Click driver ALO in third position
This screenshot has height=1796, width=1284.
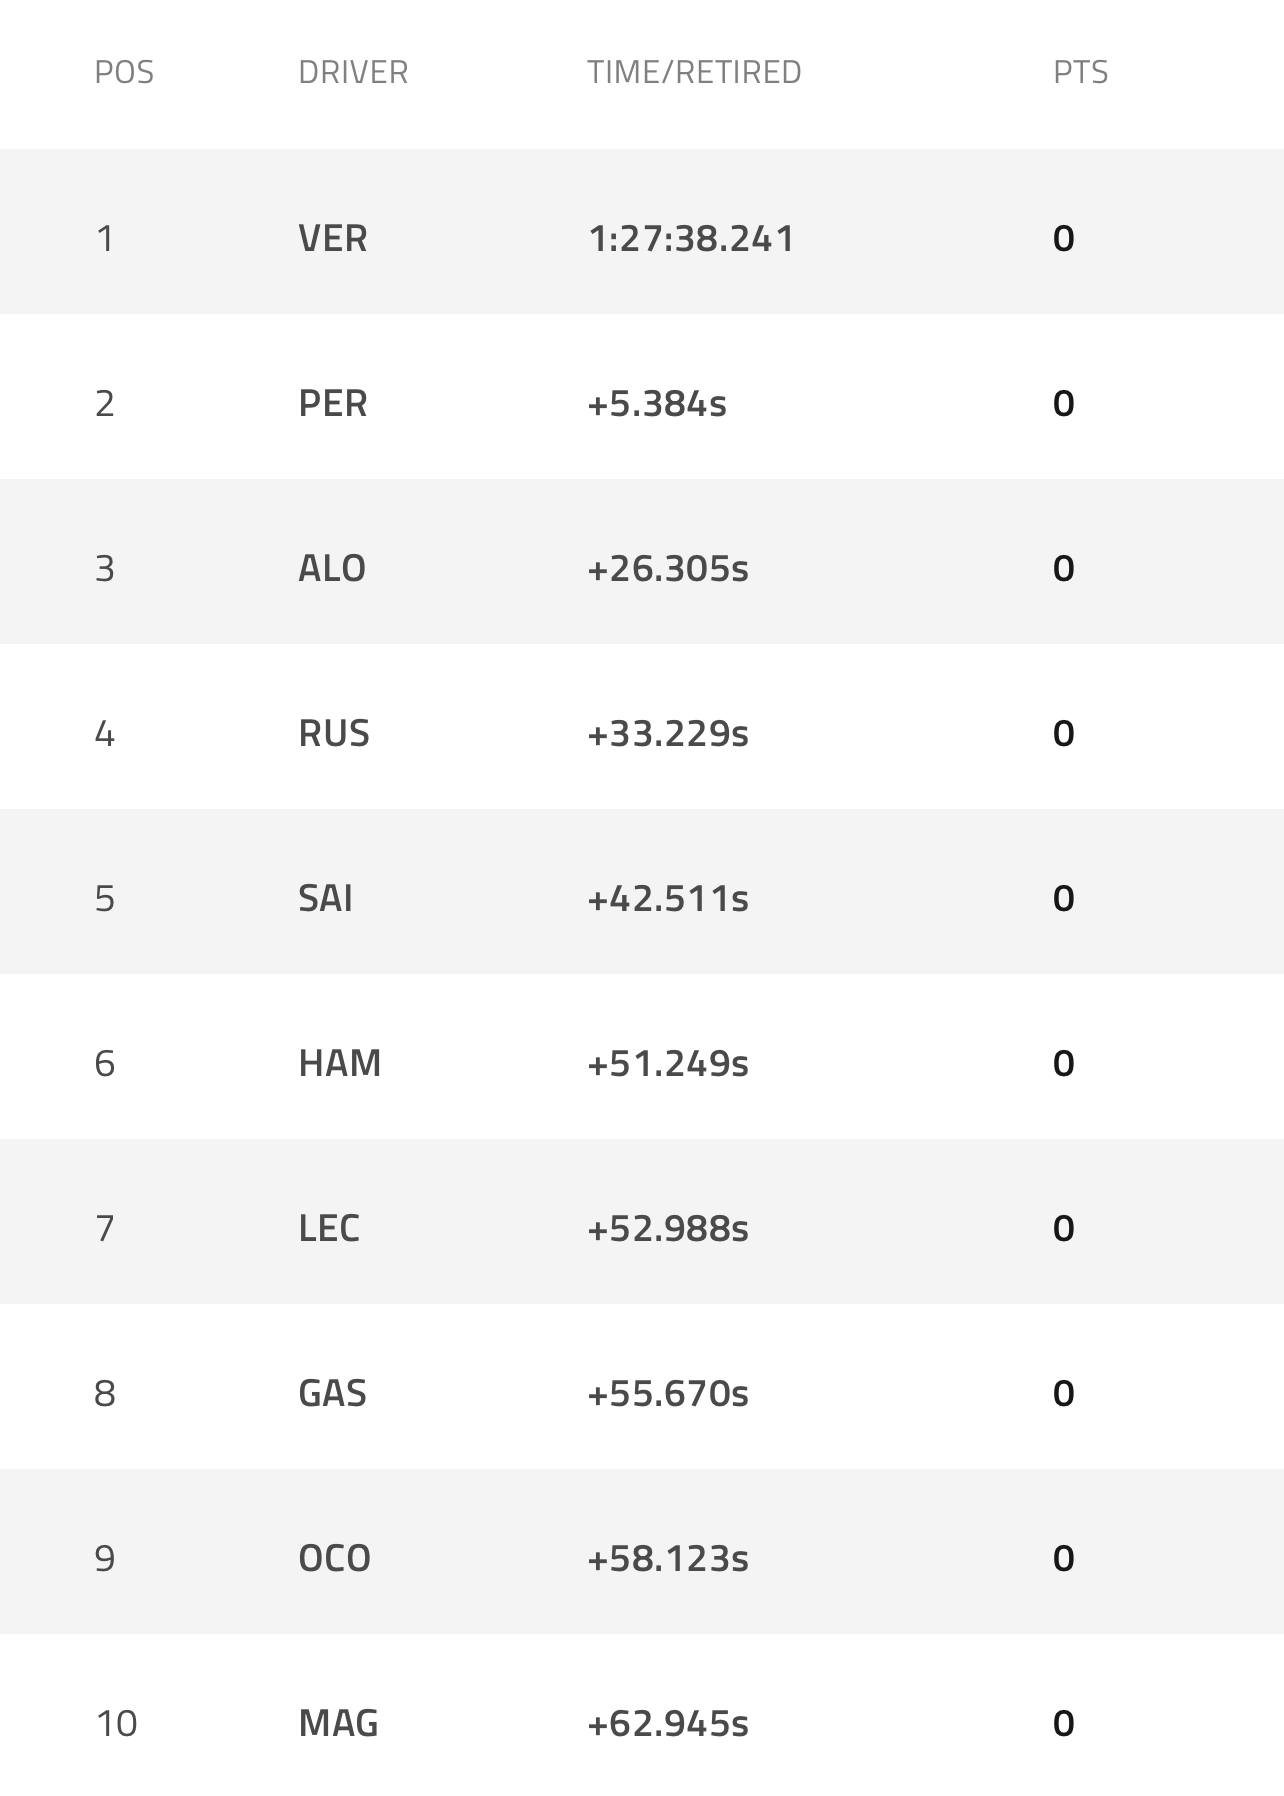point(332,569)
